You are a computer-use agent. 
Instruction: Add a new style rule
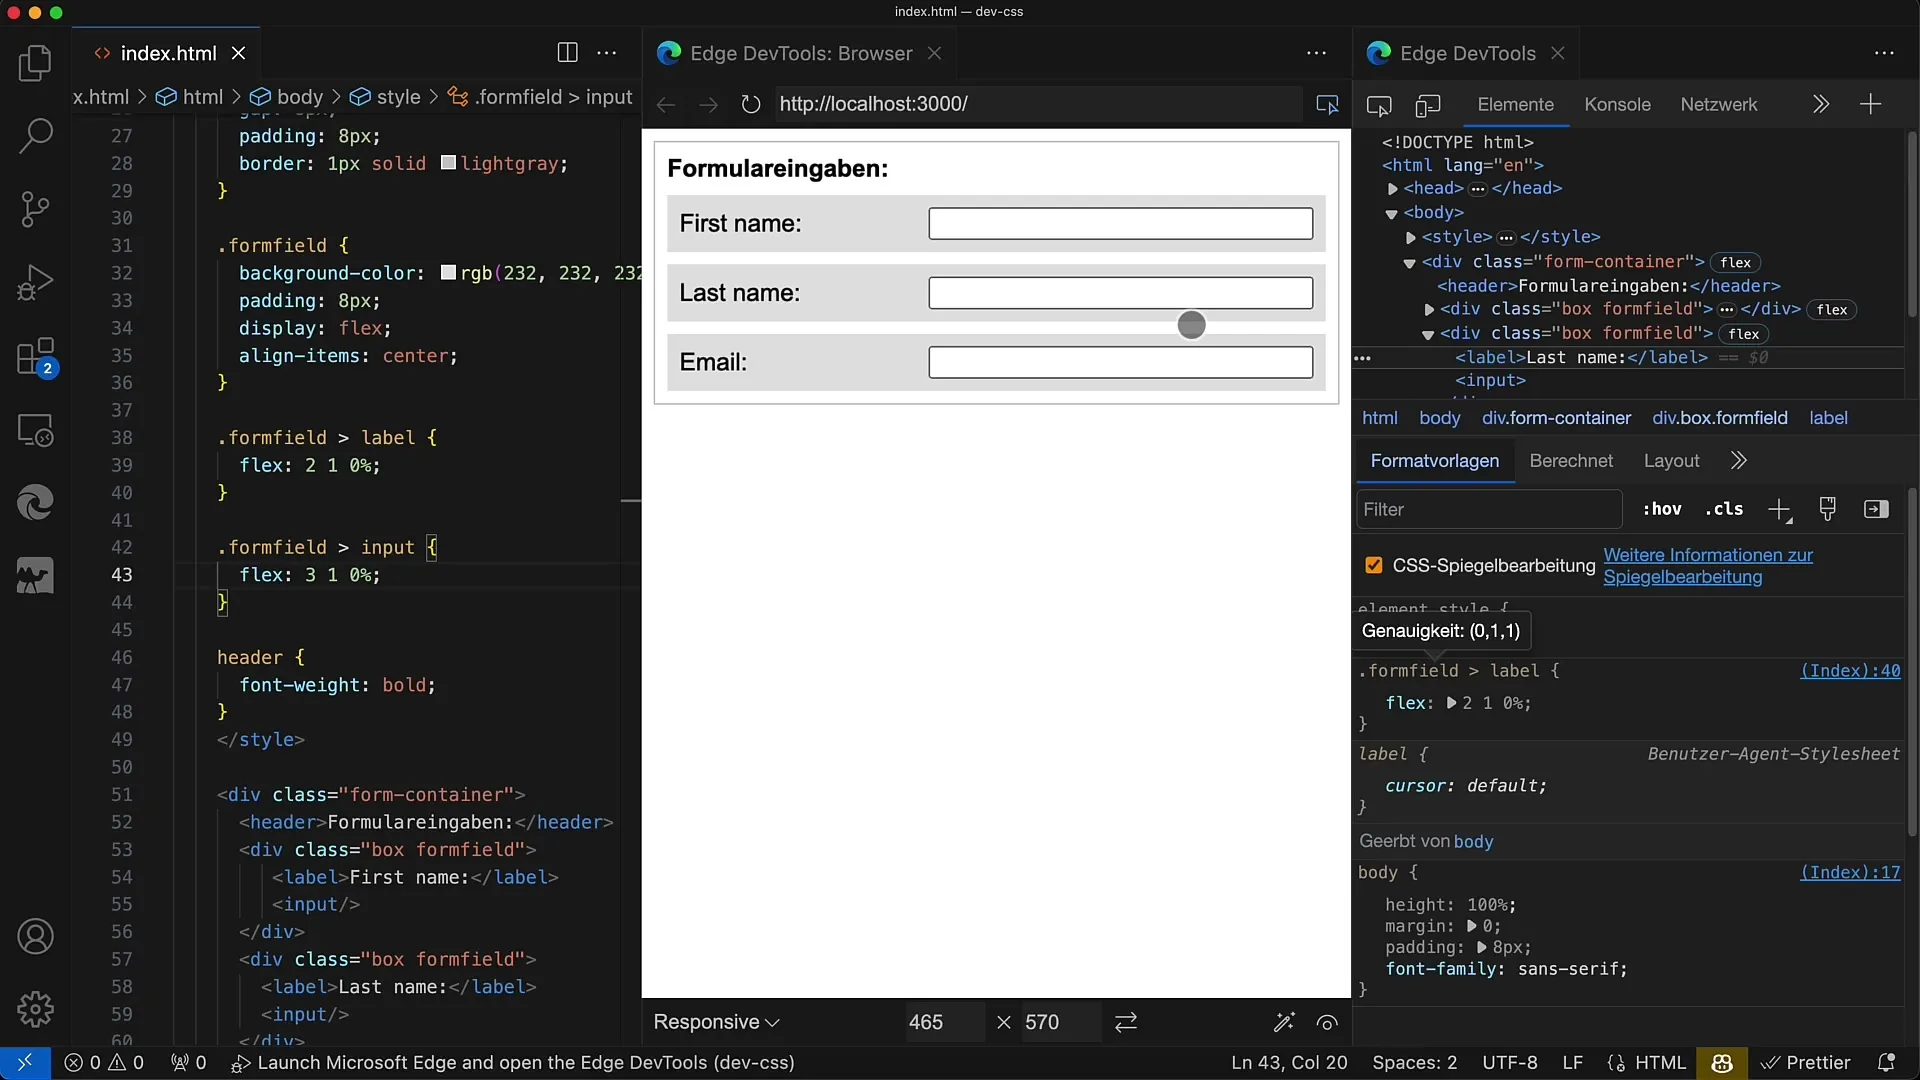pyautogui.click(x=1779, y=510)
